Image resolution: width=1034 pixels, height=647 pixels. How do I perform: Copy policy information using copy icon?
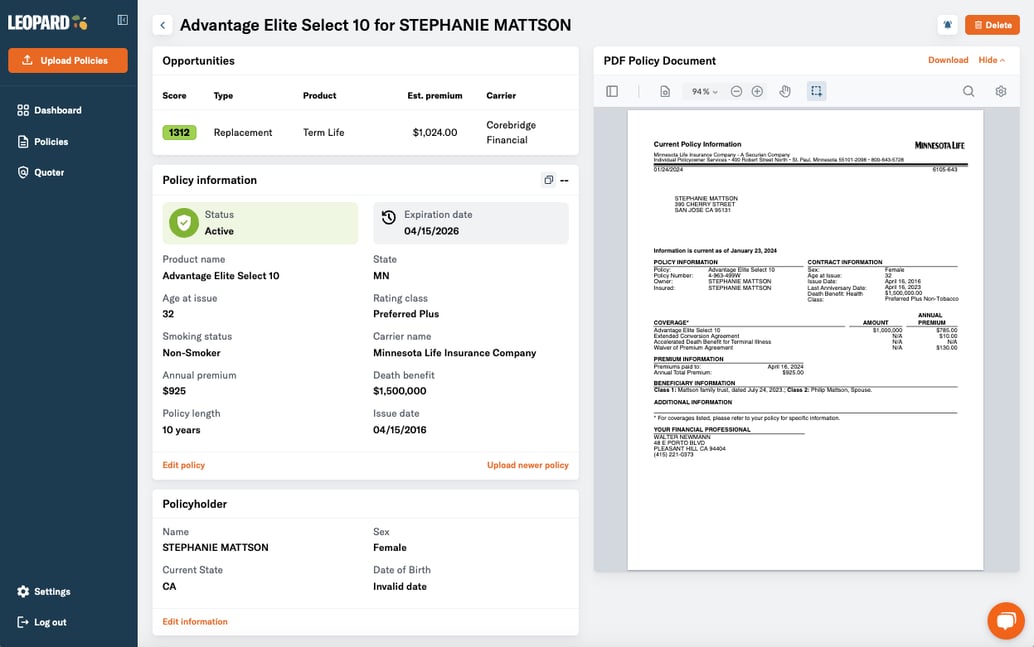(548, 180)
